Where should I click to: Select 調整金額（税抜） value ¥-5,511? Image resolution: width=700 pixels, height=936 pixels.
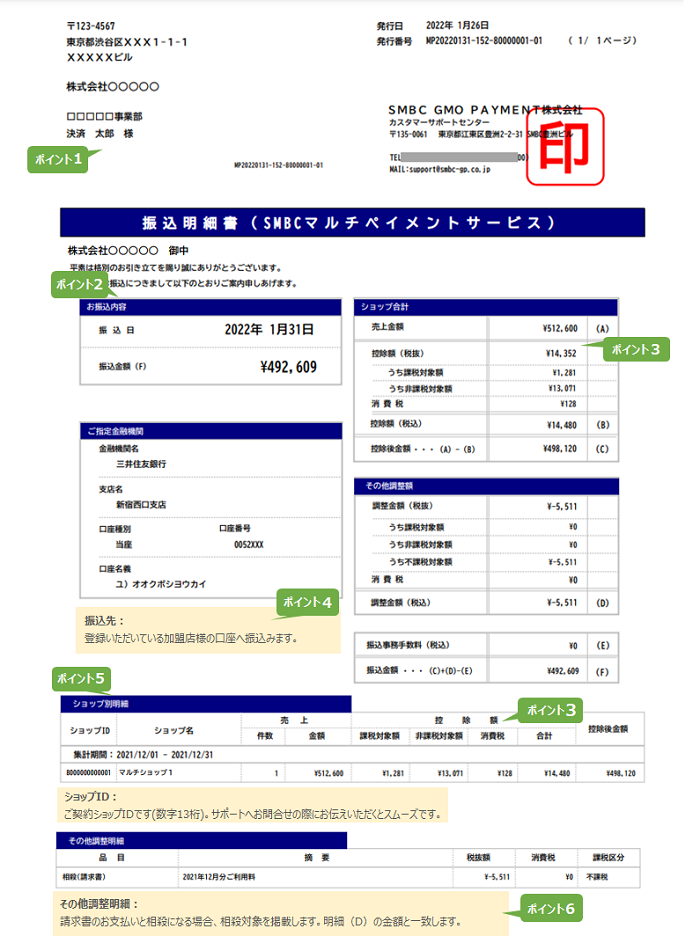pos(562,507)
